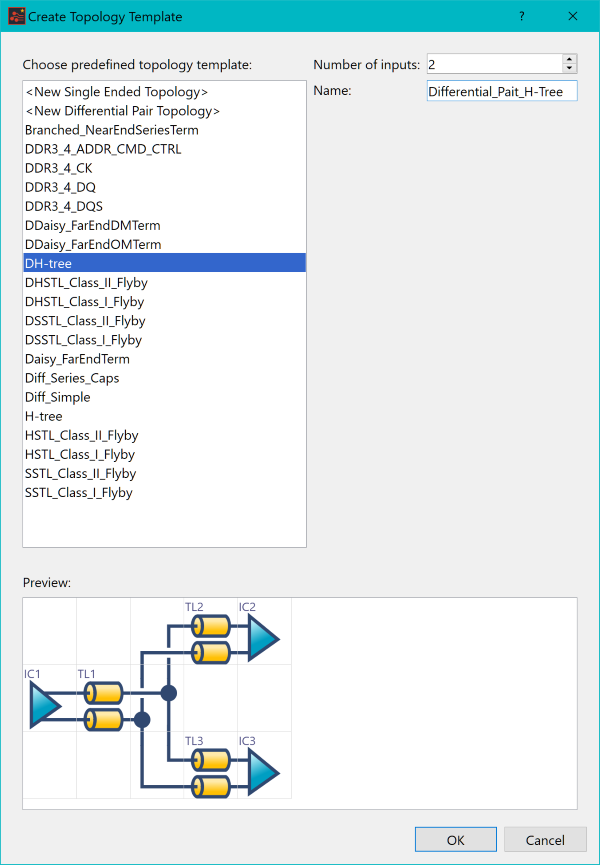The width and height of the screenshot is (600, 865).
Task: Decrease number of inputs with down arrow
Action: click(x=569, y=68)
